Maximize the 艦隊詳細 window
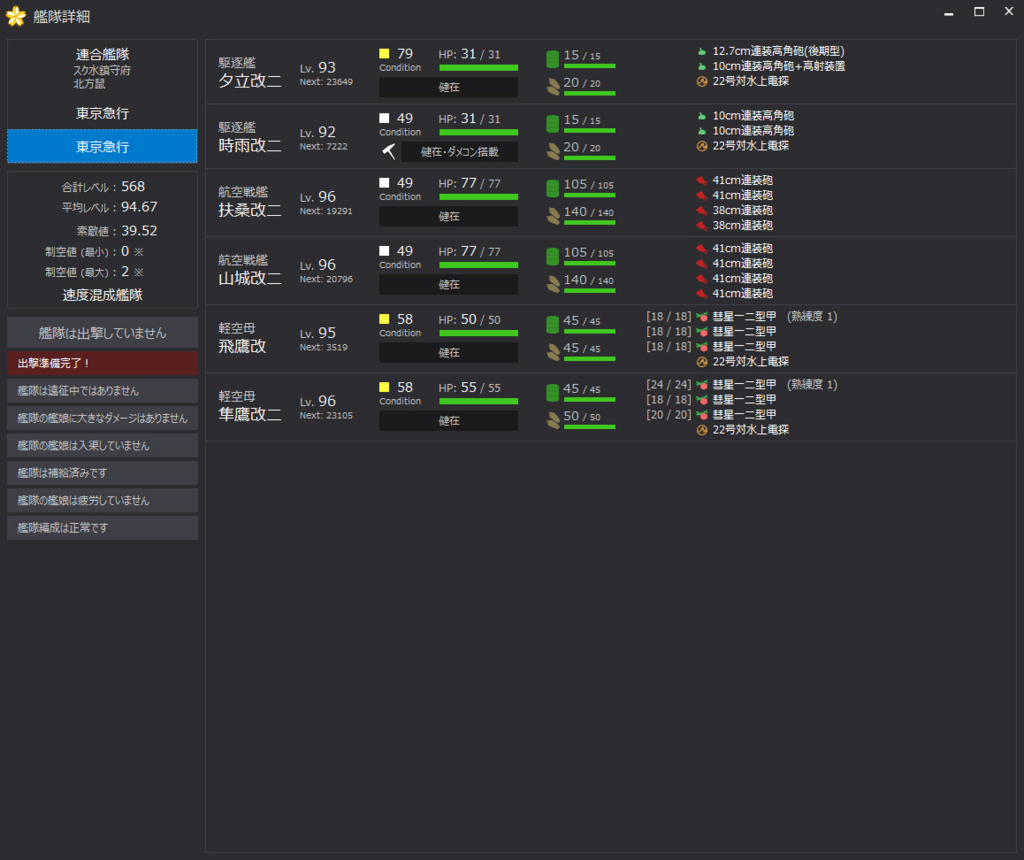The width and height of the screenshot is (1024, 860). [x=979, y=12]
